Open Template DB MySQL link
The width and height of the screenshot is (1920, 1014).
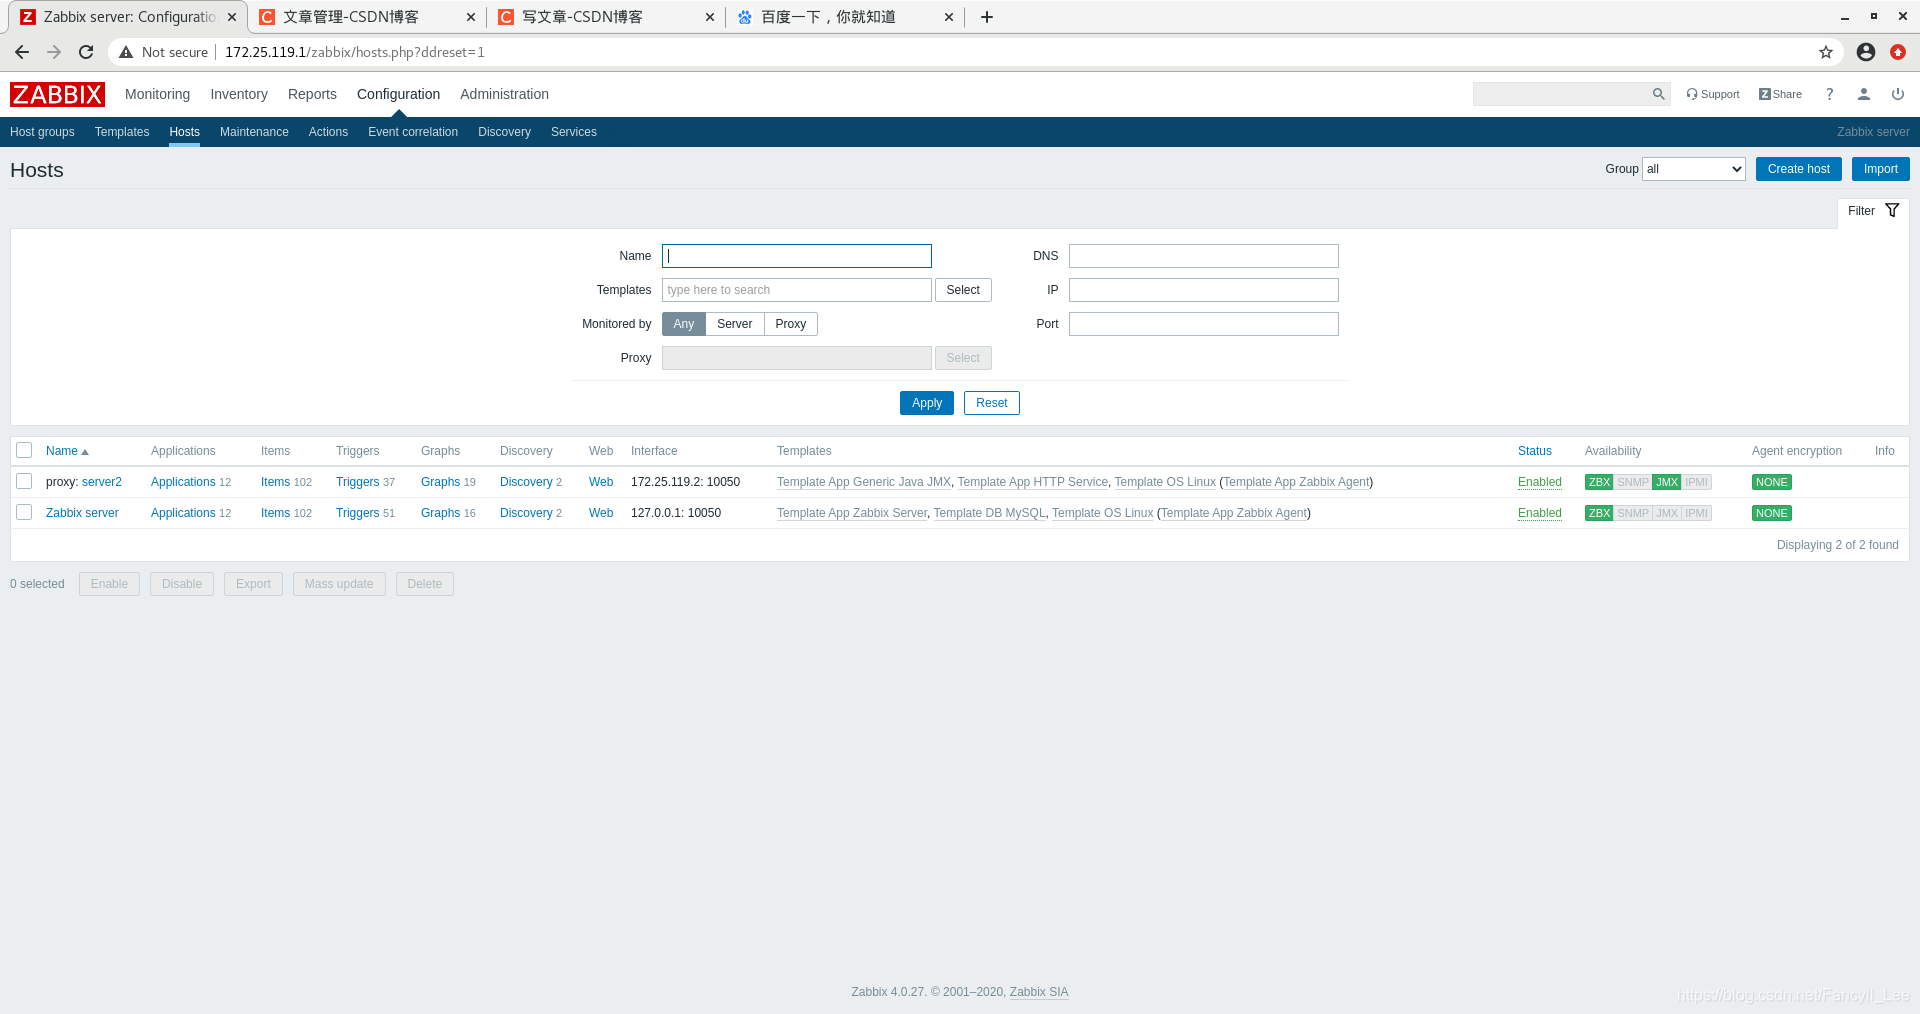click(989, 513)
